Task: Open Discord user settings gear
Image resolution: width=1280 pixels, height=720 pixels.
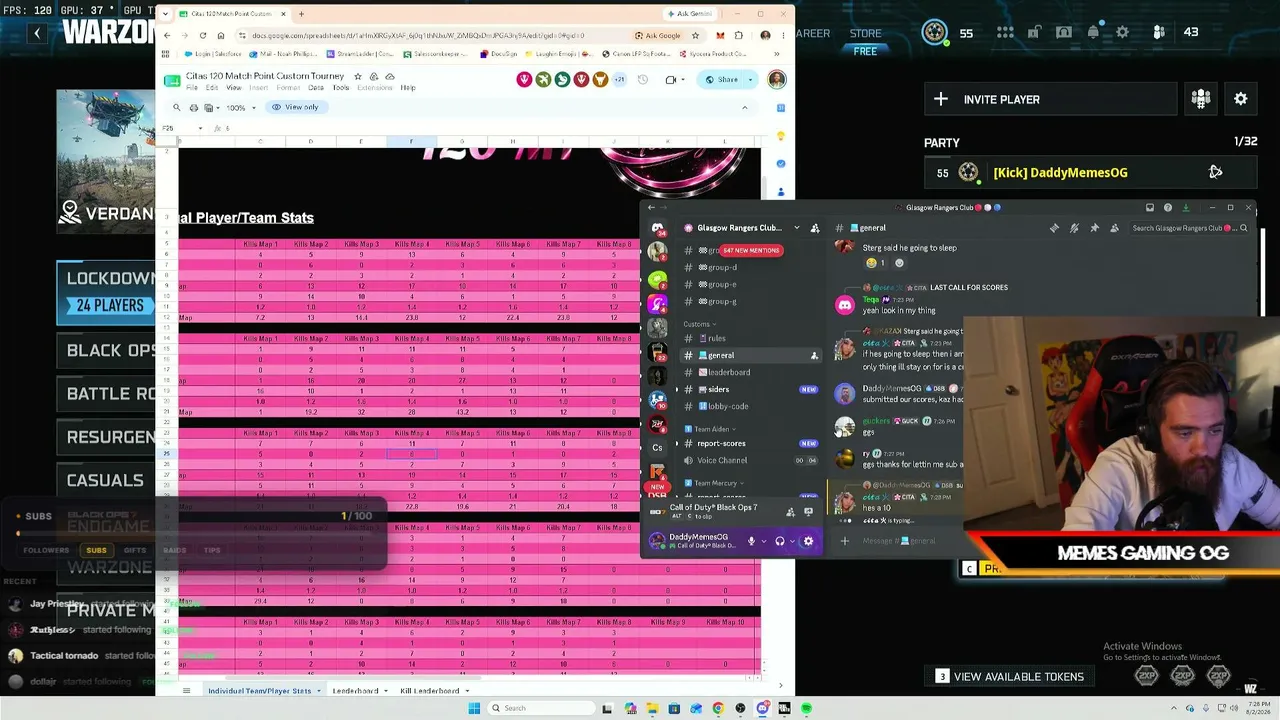Action: tap(808, 541)
